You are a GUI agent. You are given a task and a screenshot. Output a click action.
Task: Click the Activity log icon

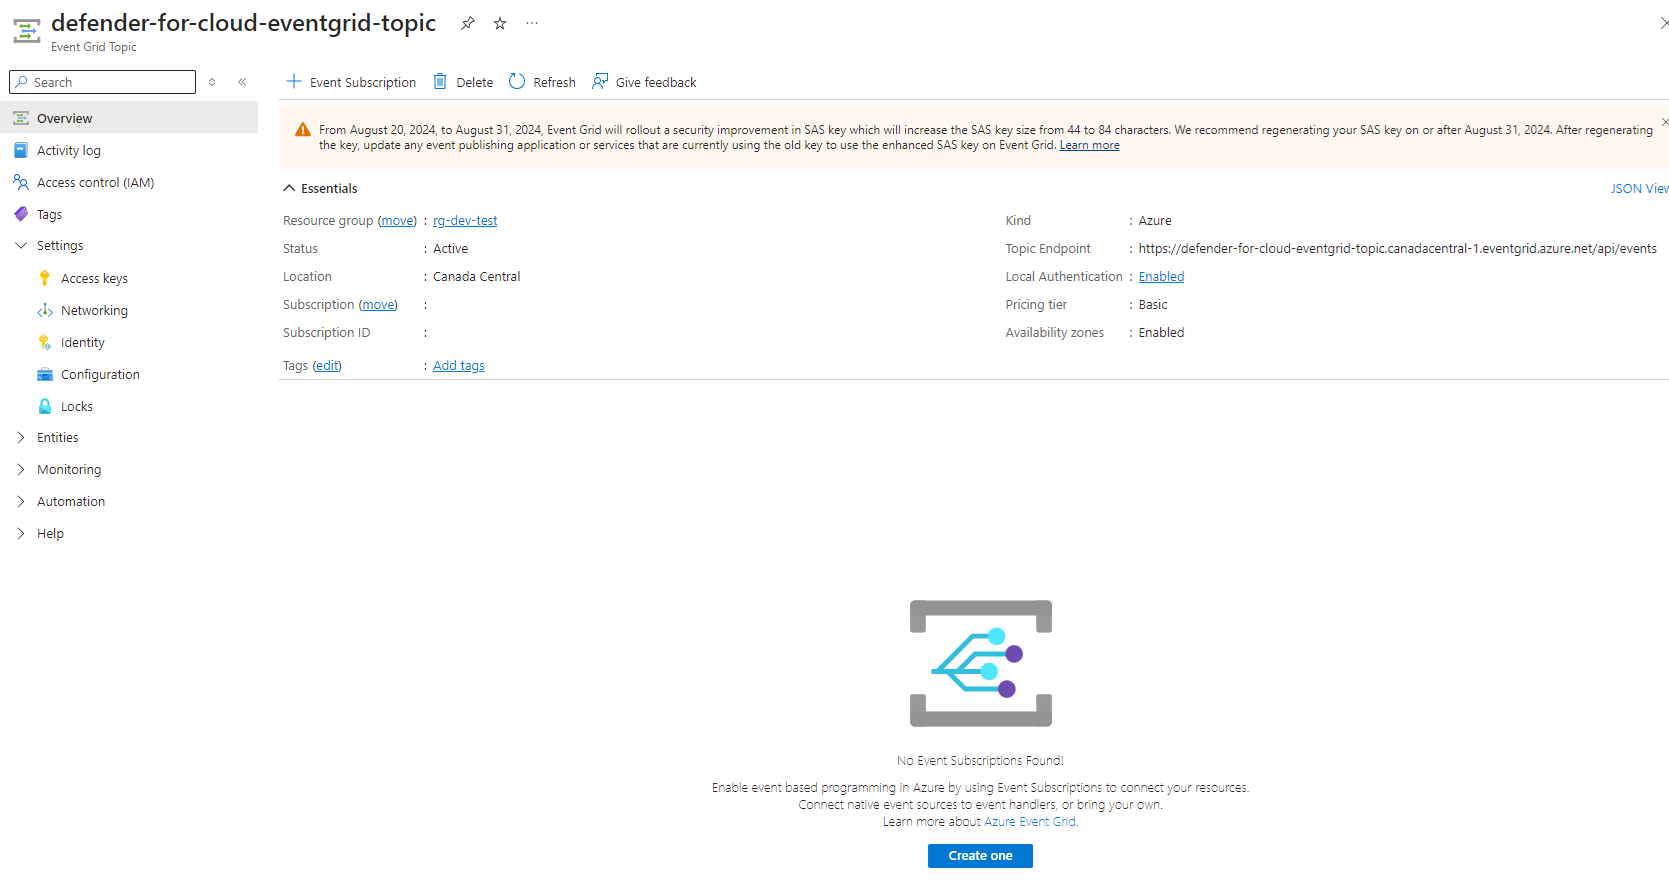coord(21,150)
